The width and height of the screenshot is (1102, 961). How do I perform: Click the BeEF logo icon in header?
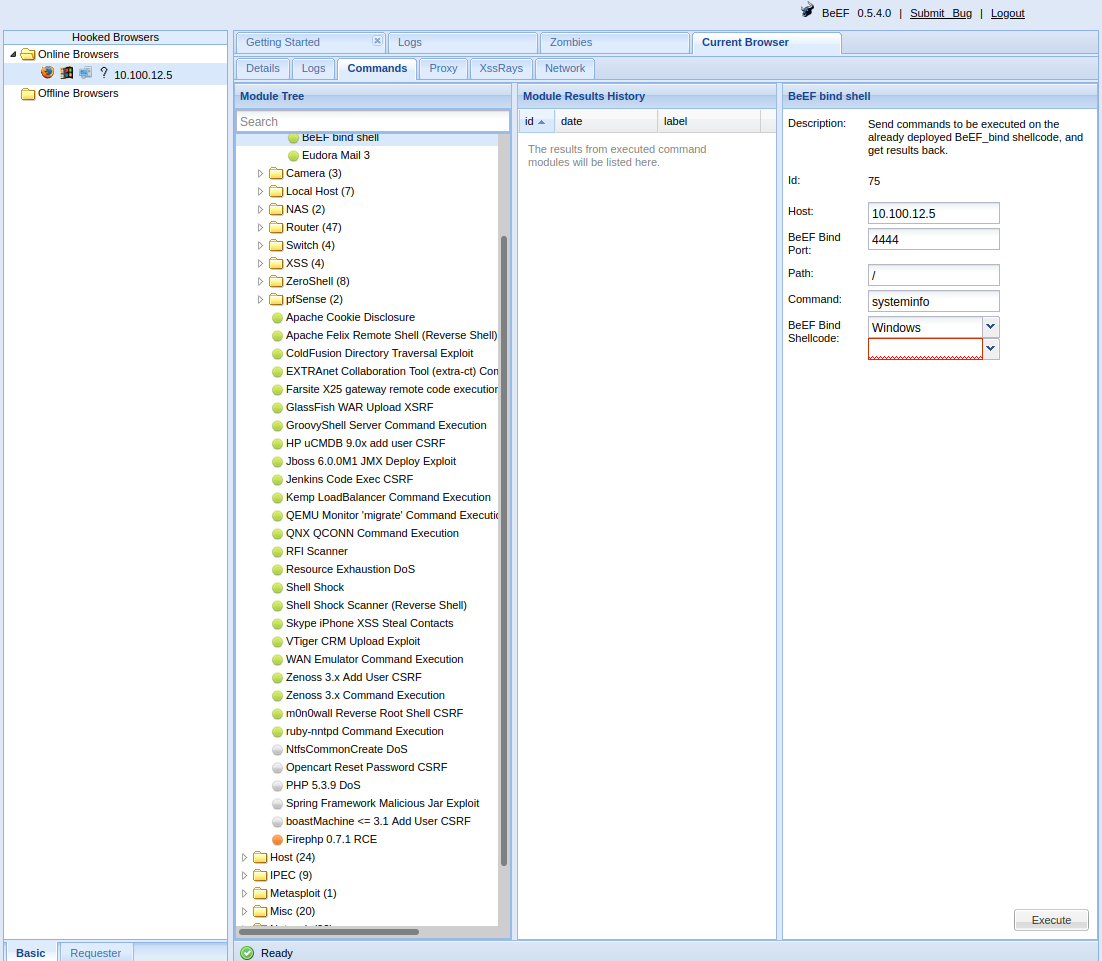808,11
